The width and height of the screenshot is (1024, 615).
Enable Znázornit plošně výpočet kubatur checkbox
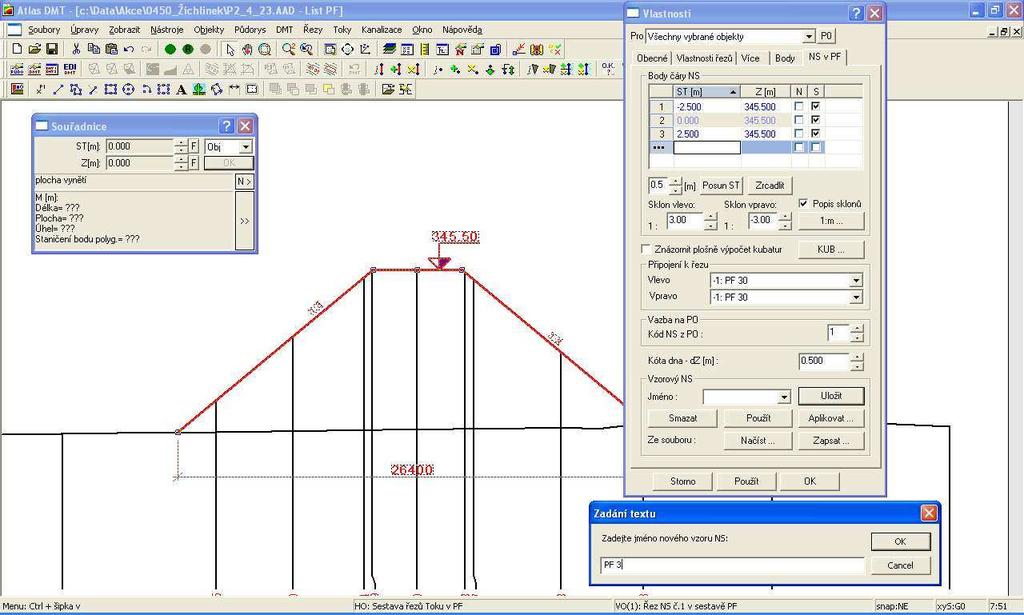coord(646,249)
